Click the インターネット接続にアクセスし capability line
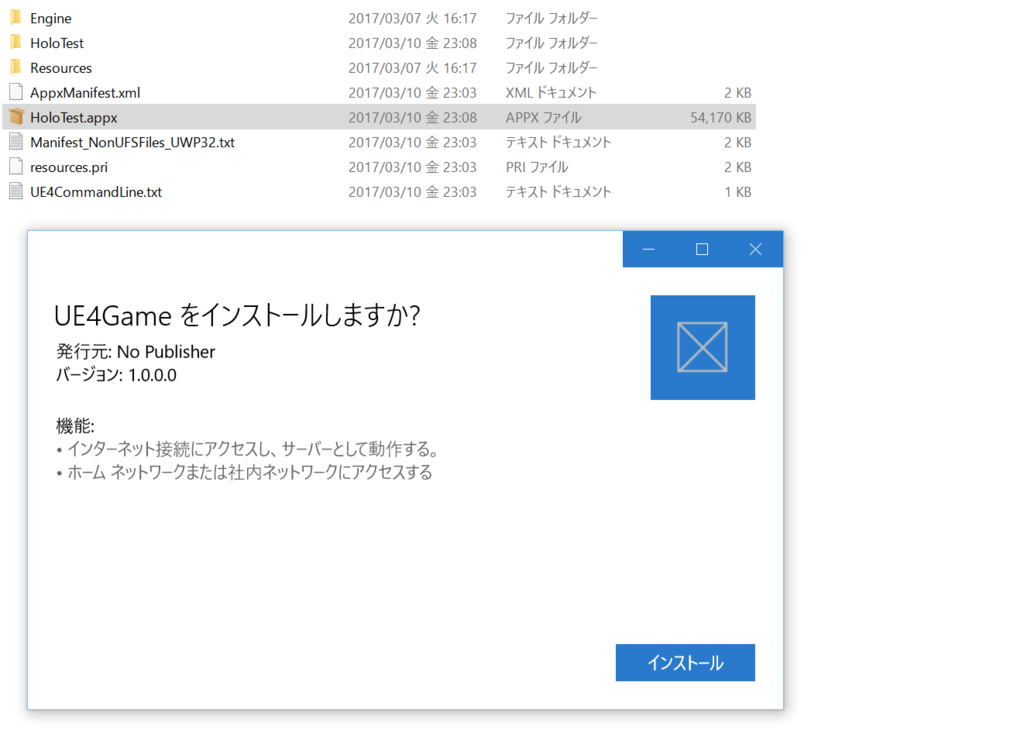This screenshot has width=1024, height=734. point(248,449)
